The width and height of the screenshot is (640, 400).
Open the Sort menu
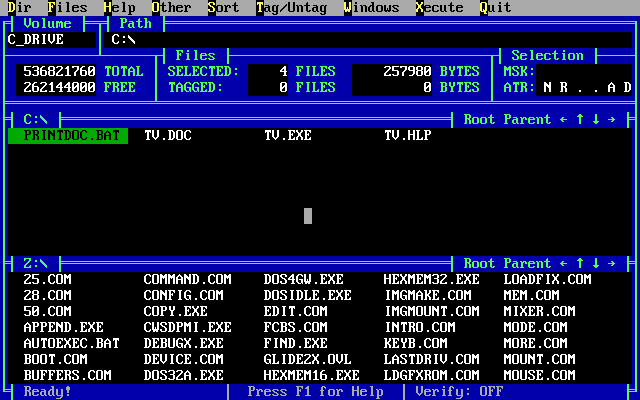tap(223, 7)
